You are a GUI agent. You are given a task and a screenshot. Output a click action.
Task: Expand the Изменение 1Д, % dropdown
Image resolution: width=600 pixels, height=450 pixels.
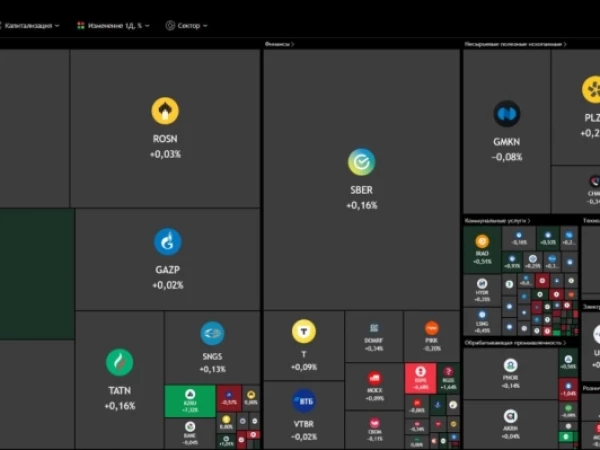click(x=113, y=26)
